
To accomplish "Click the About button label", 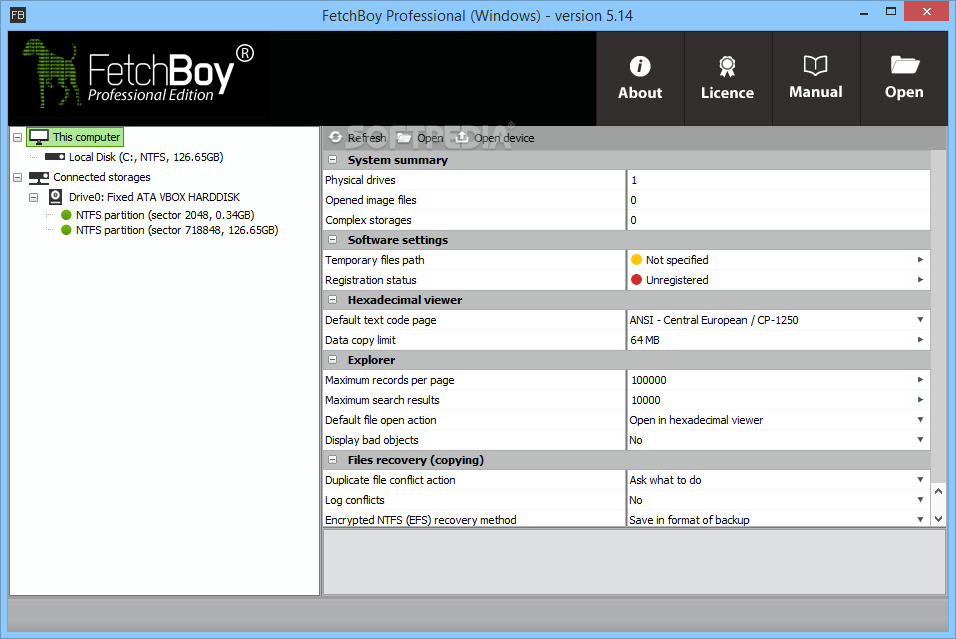I will 640,93.
